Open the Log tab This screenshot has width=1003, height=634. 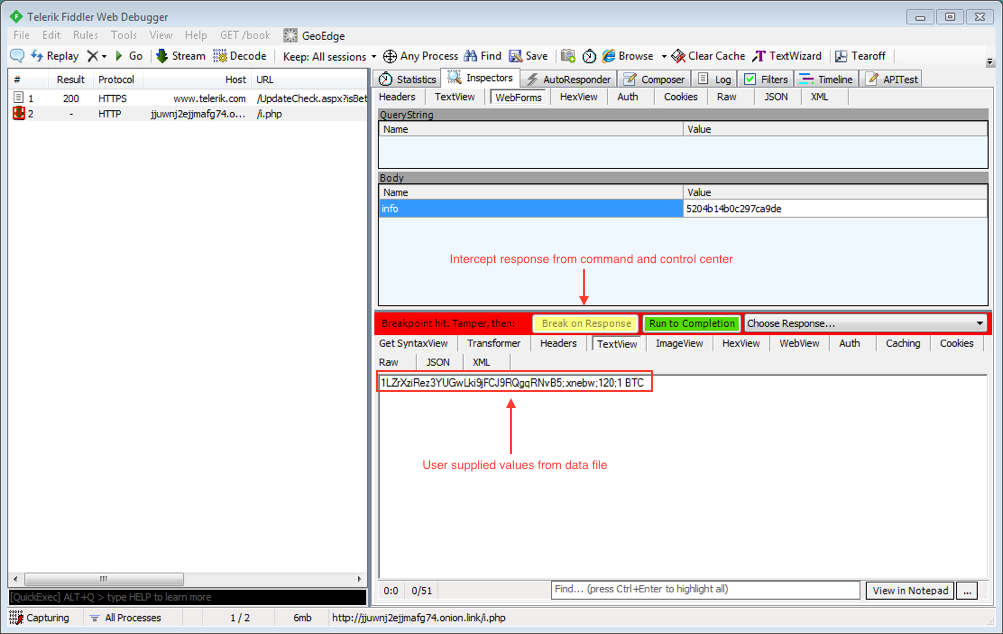715,79
